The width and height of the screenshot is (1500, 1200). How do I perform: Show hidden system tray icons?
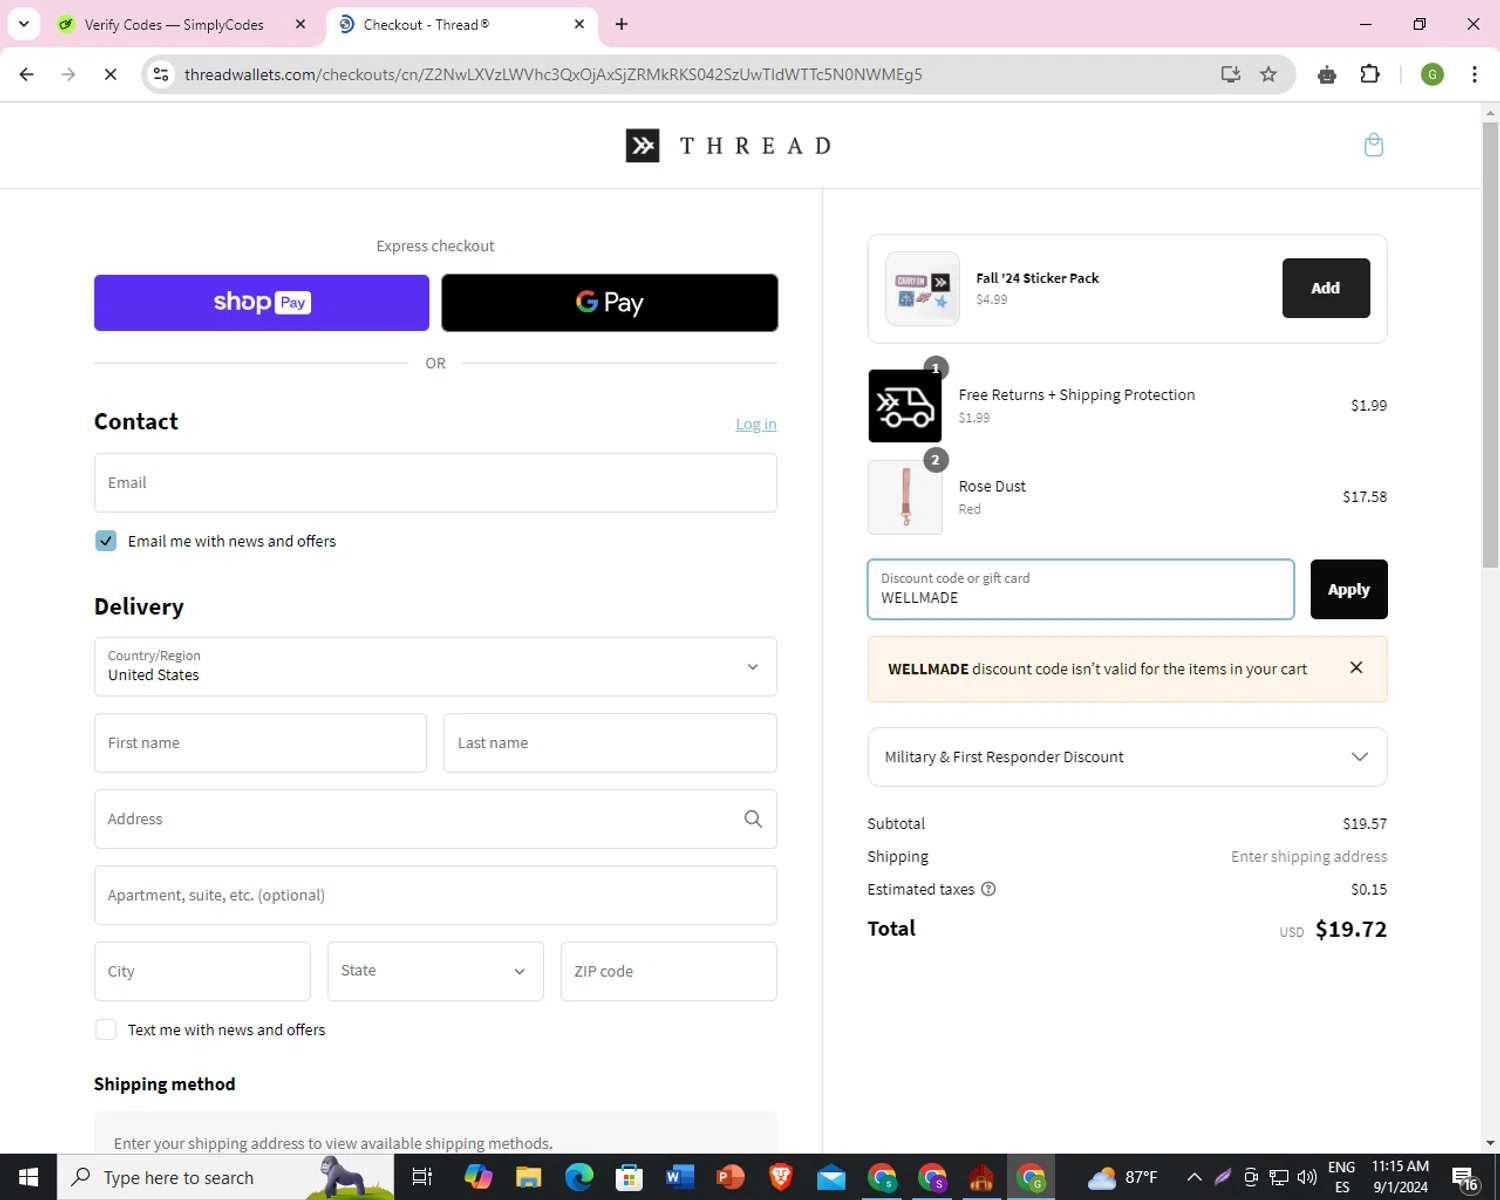coord(1194,1177)
